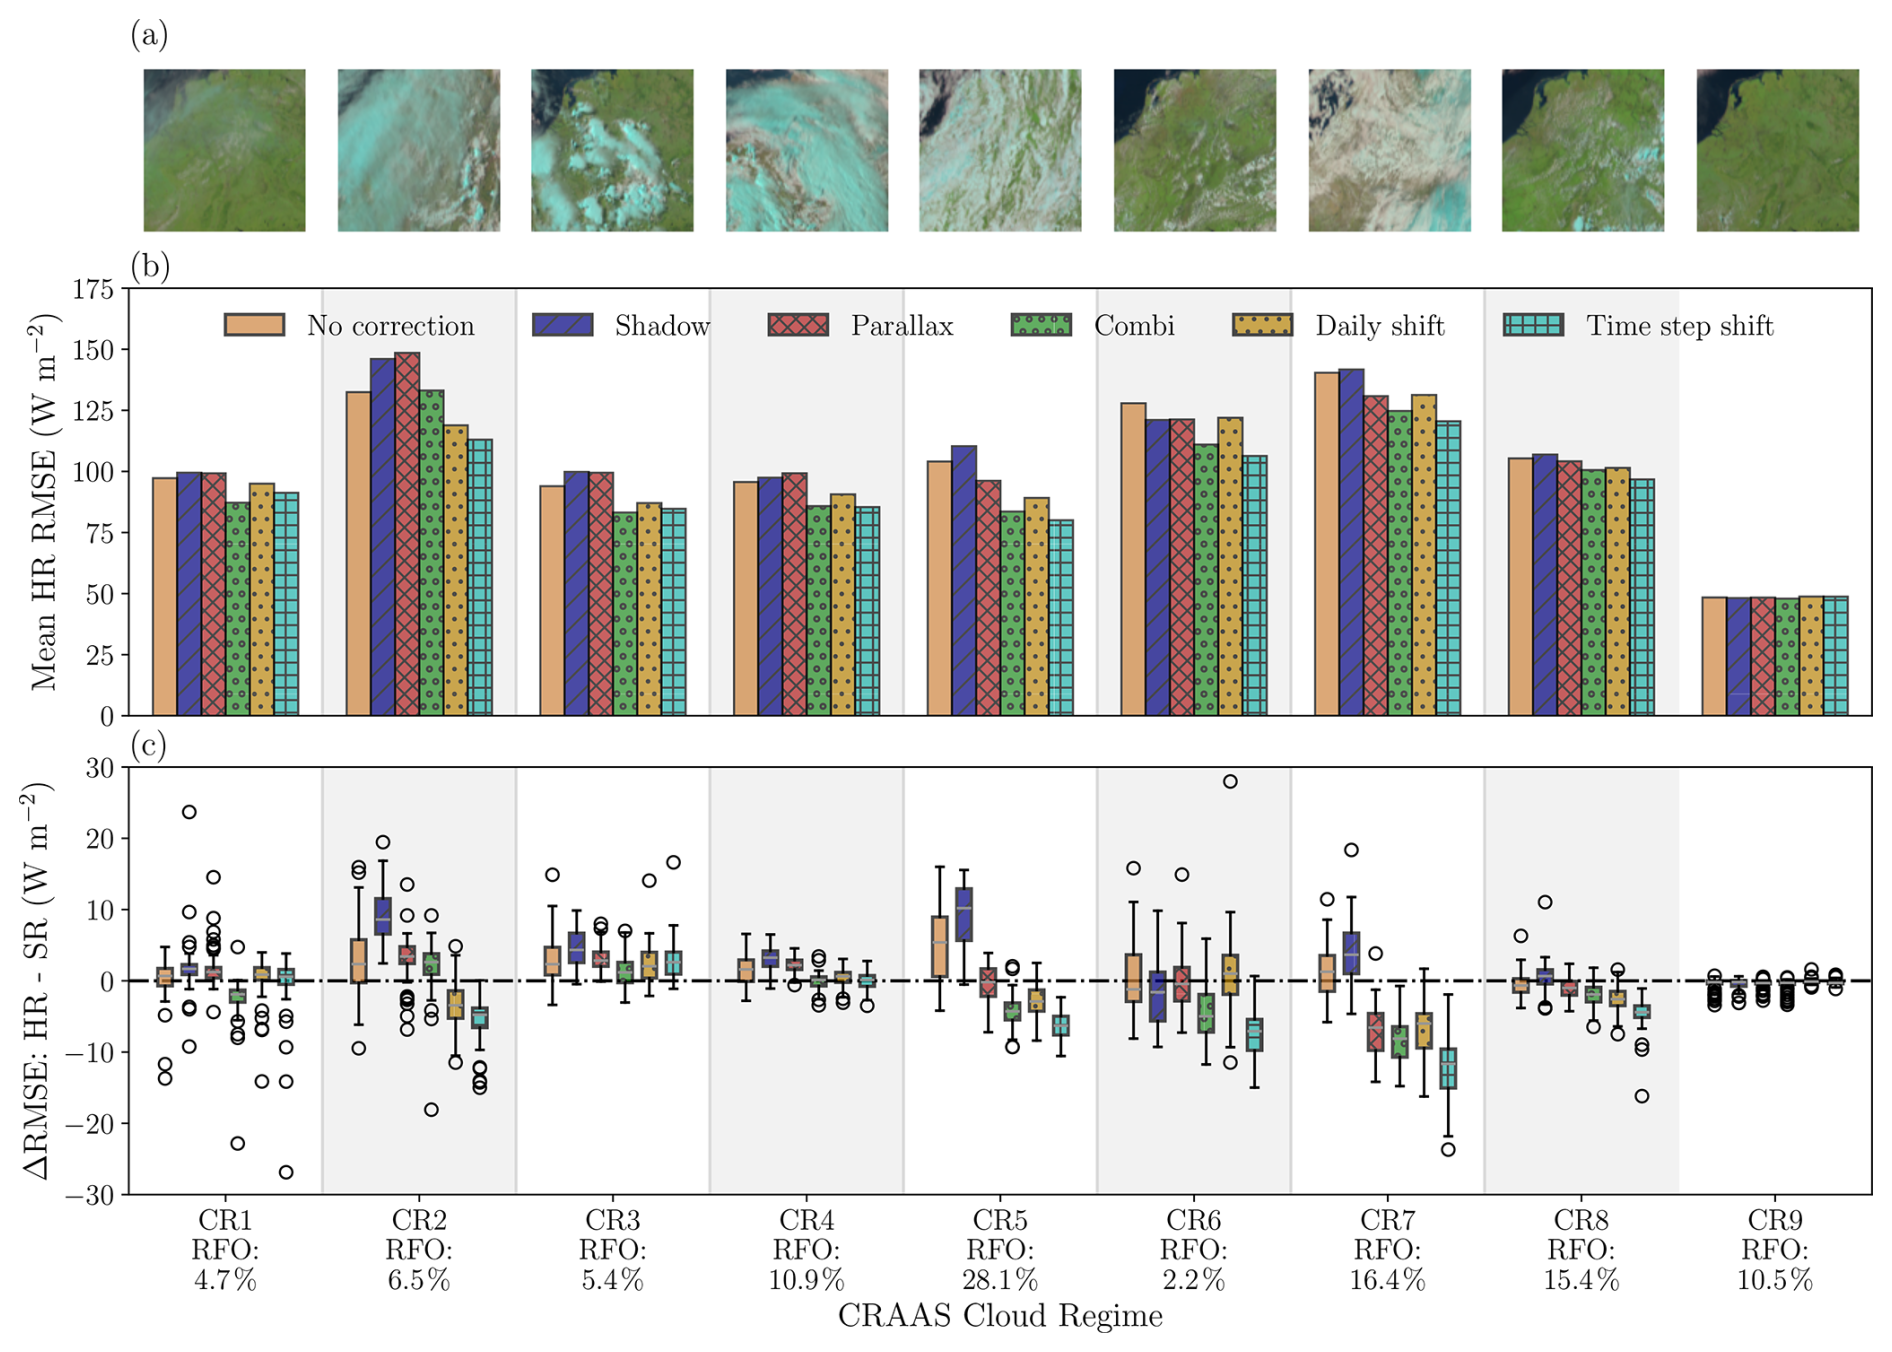
Task: Click the Shadow box plot in CR5
Action: (x=964, y=914)
